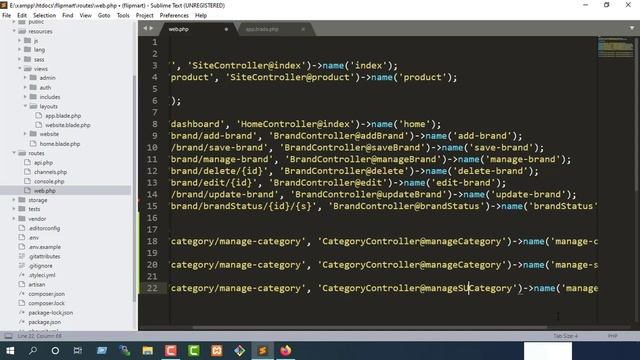Open .env.example file
The width and height of the screenshot is (640, 360).
44,247
